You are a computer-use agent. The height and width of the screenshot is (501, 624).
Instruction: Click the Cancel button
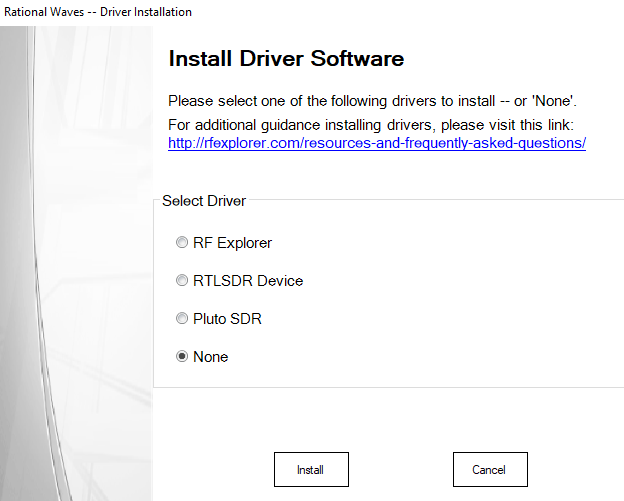pos(490,470)
